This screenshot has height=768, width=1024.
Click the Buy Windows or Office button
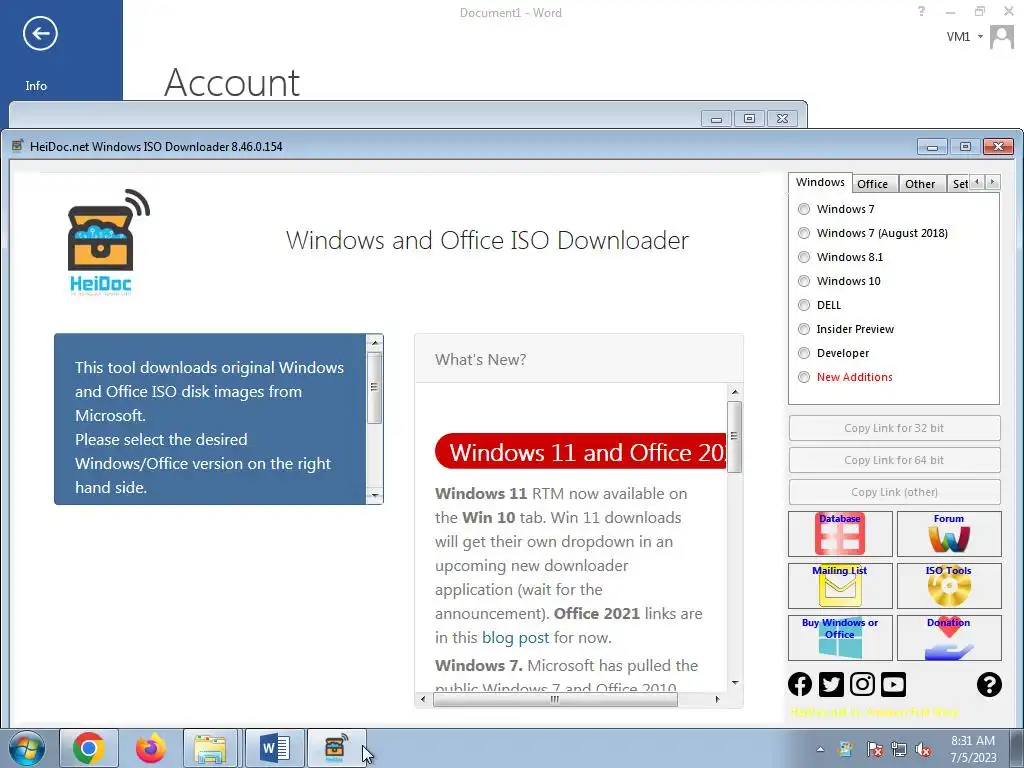(840, 638)
